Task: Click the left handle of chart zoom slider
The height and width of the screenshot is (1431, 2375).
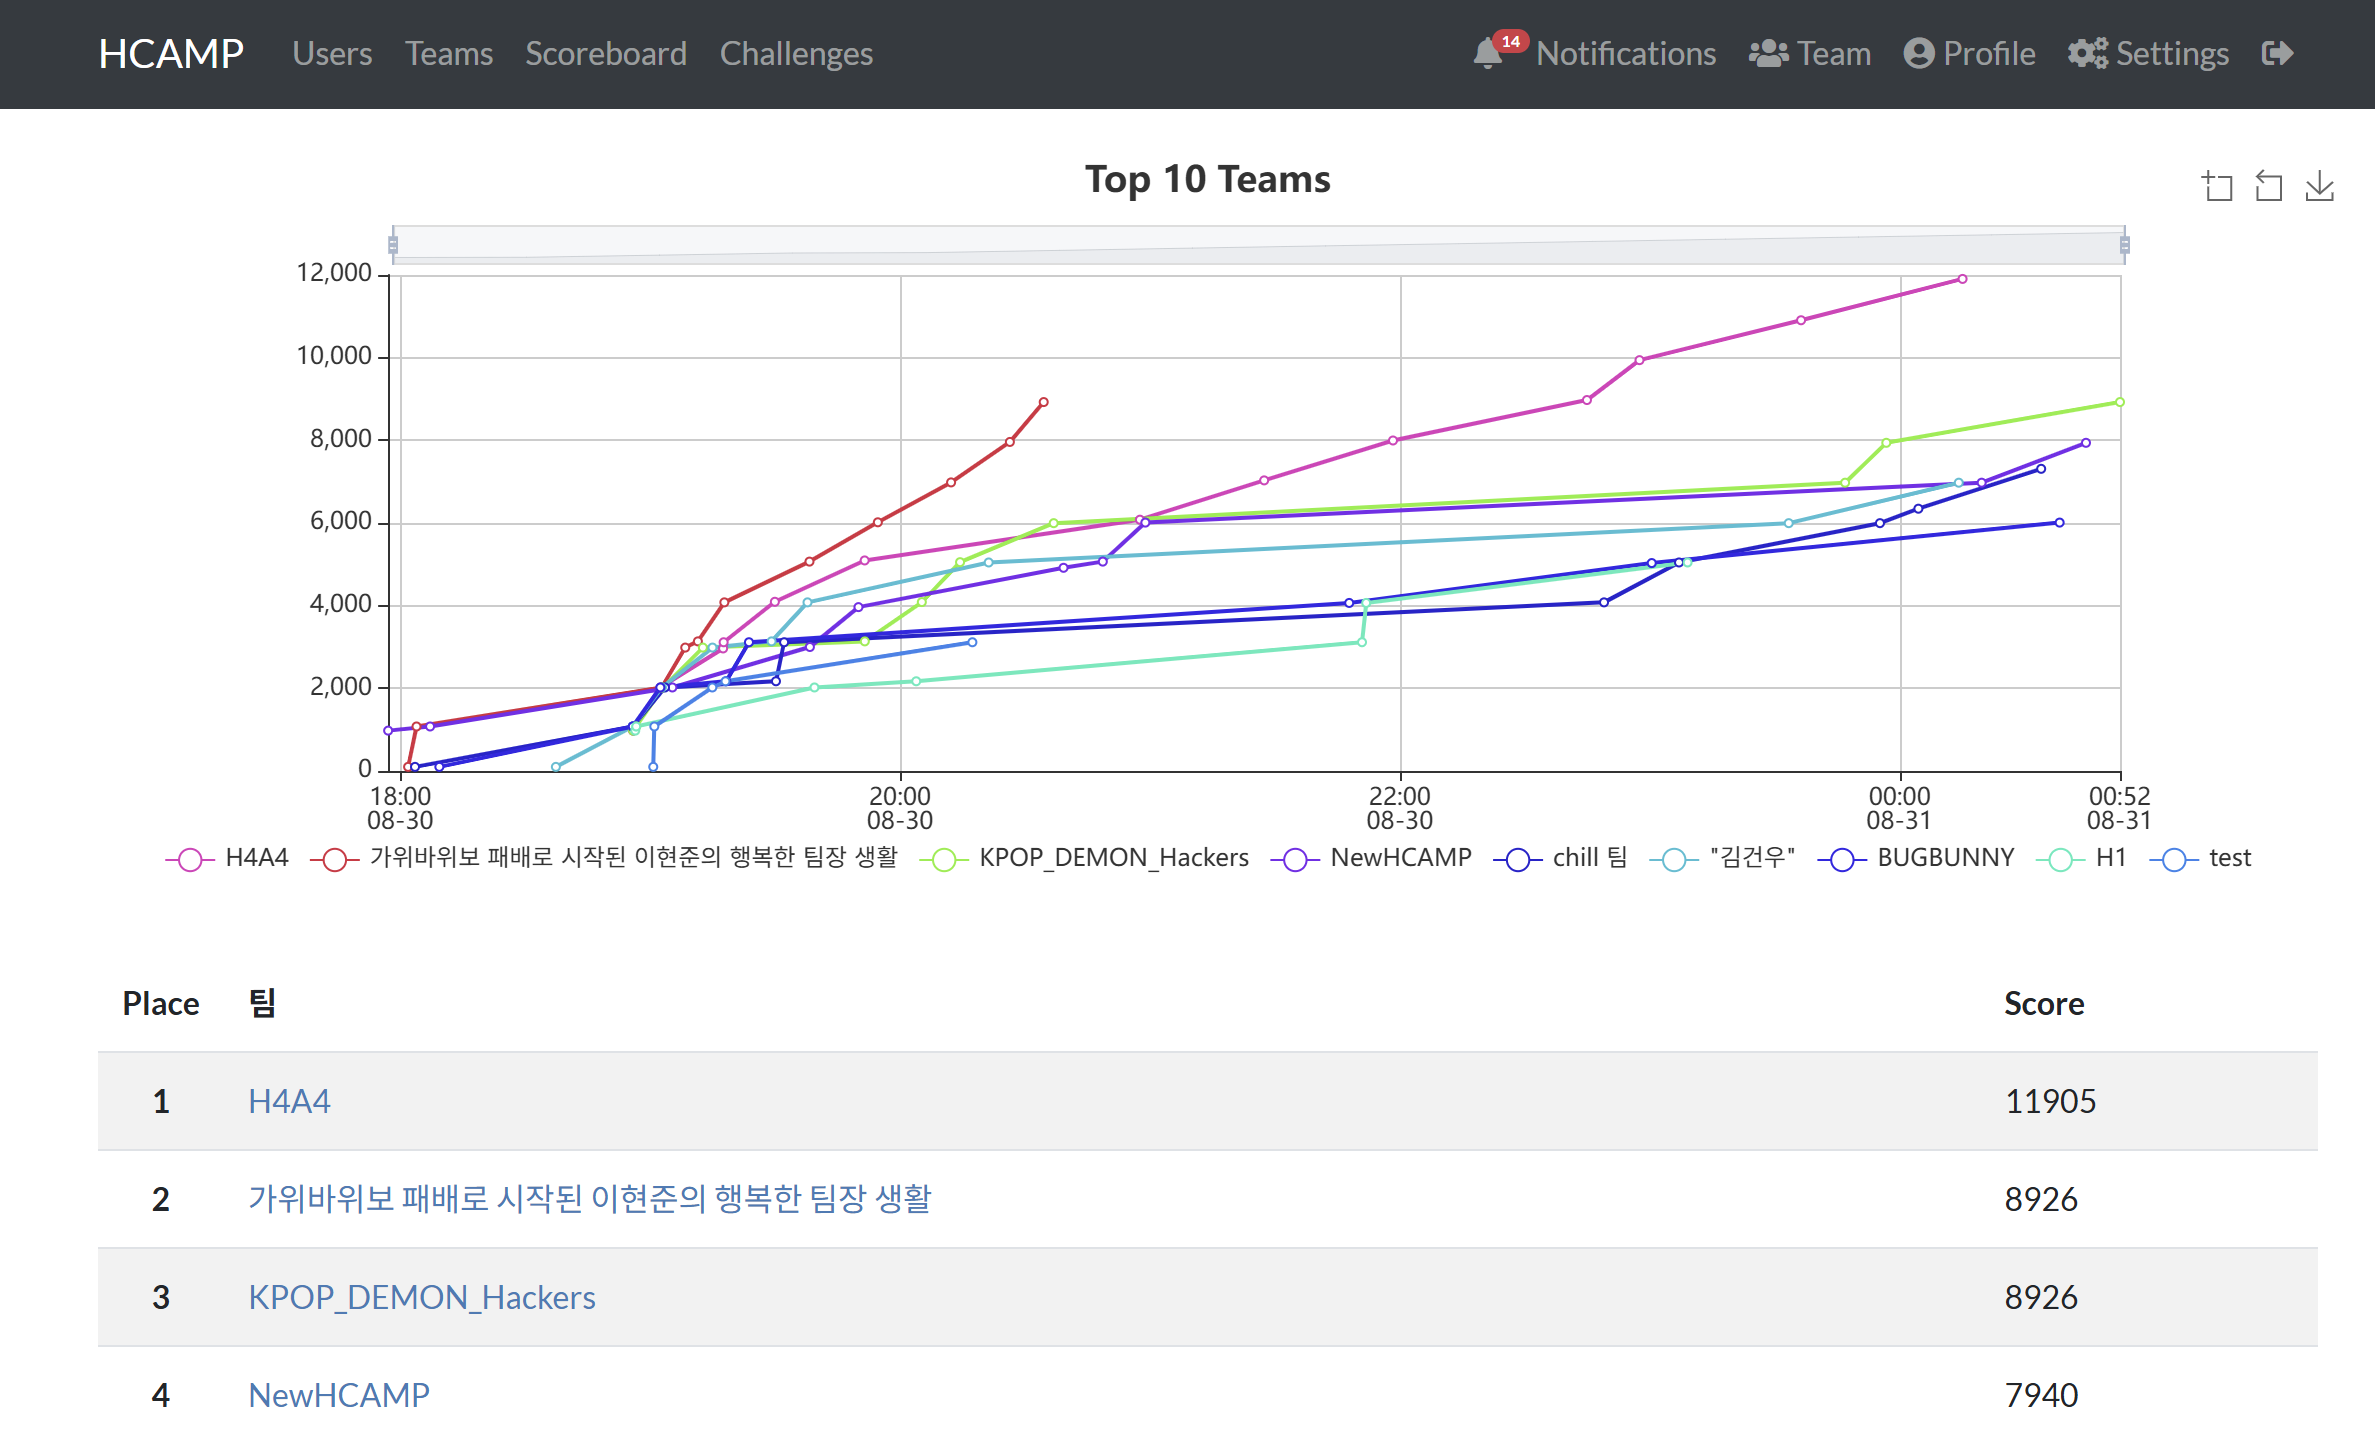Action: [x=393, y=245]
